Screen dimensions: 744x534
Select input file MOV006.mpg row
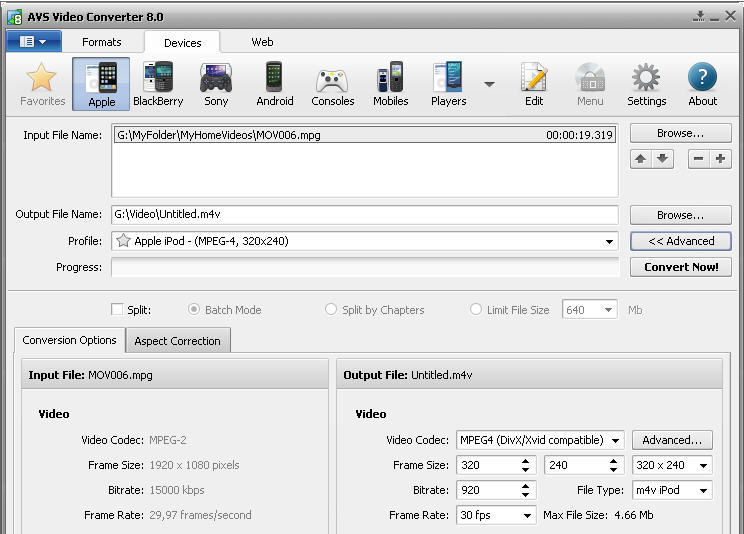tap(365, 135)
